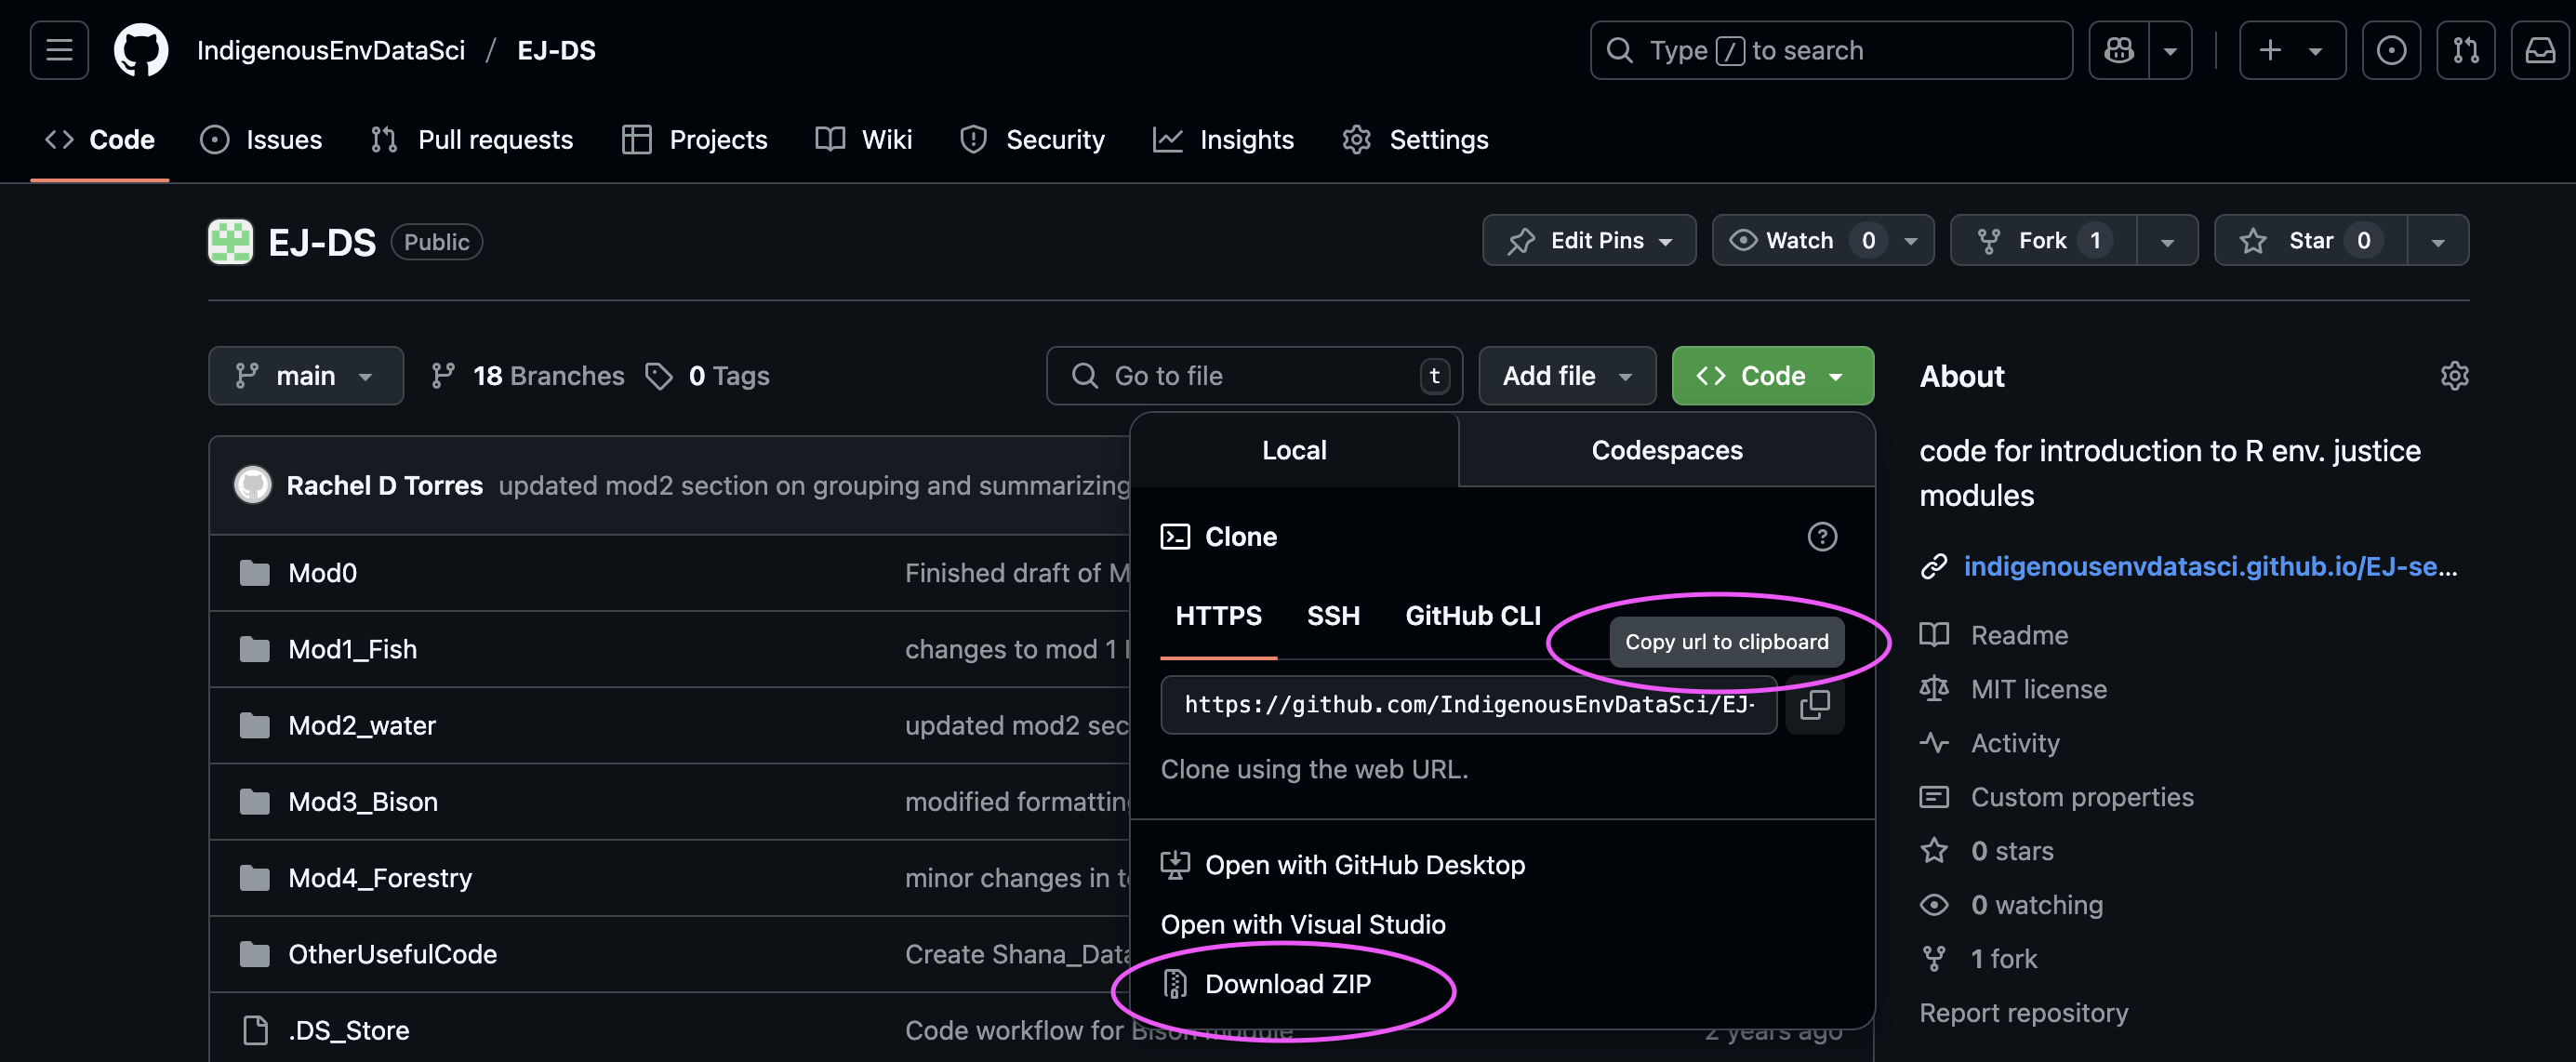The image size is (2576, 1062).
Task: Switch to the Issues tab
Action: (x=261, y=139)
